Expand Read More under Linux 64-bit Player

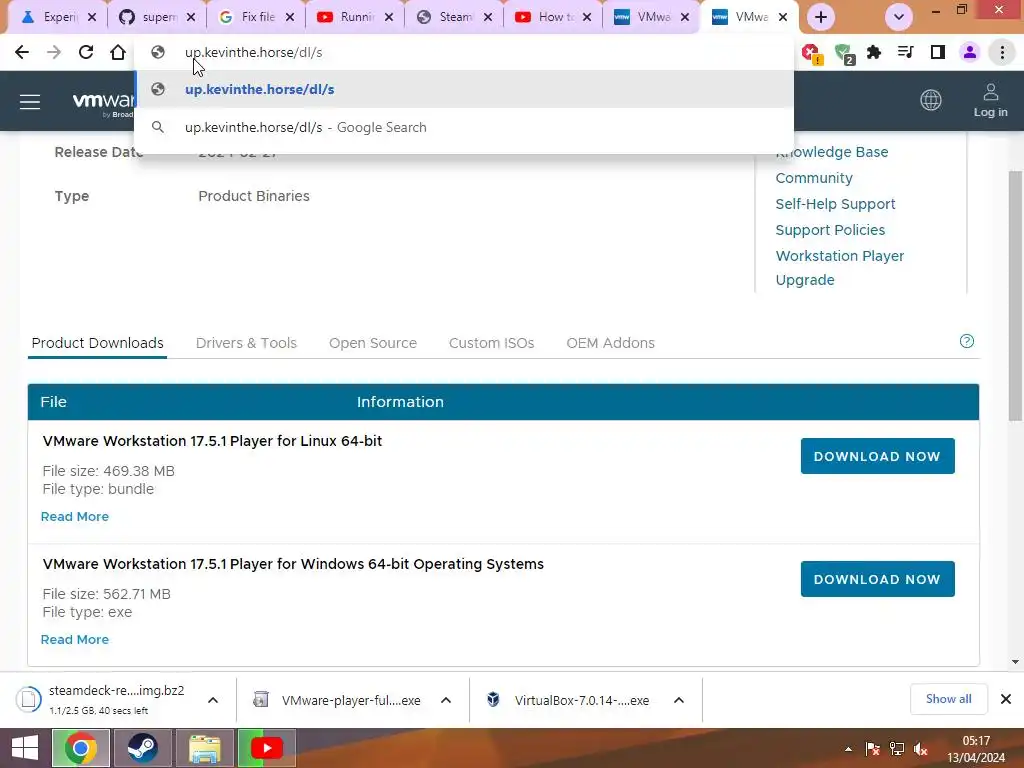74,517
